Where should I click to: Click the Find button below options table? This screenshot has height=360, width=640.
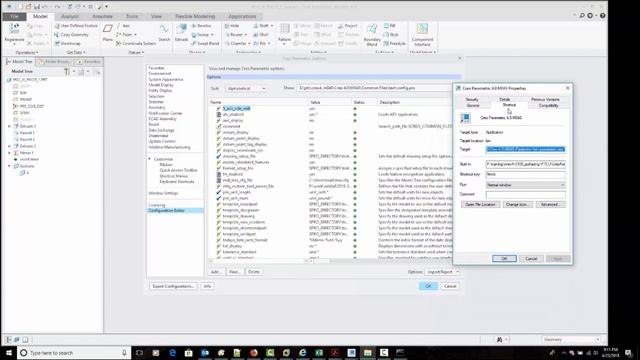234,272
